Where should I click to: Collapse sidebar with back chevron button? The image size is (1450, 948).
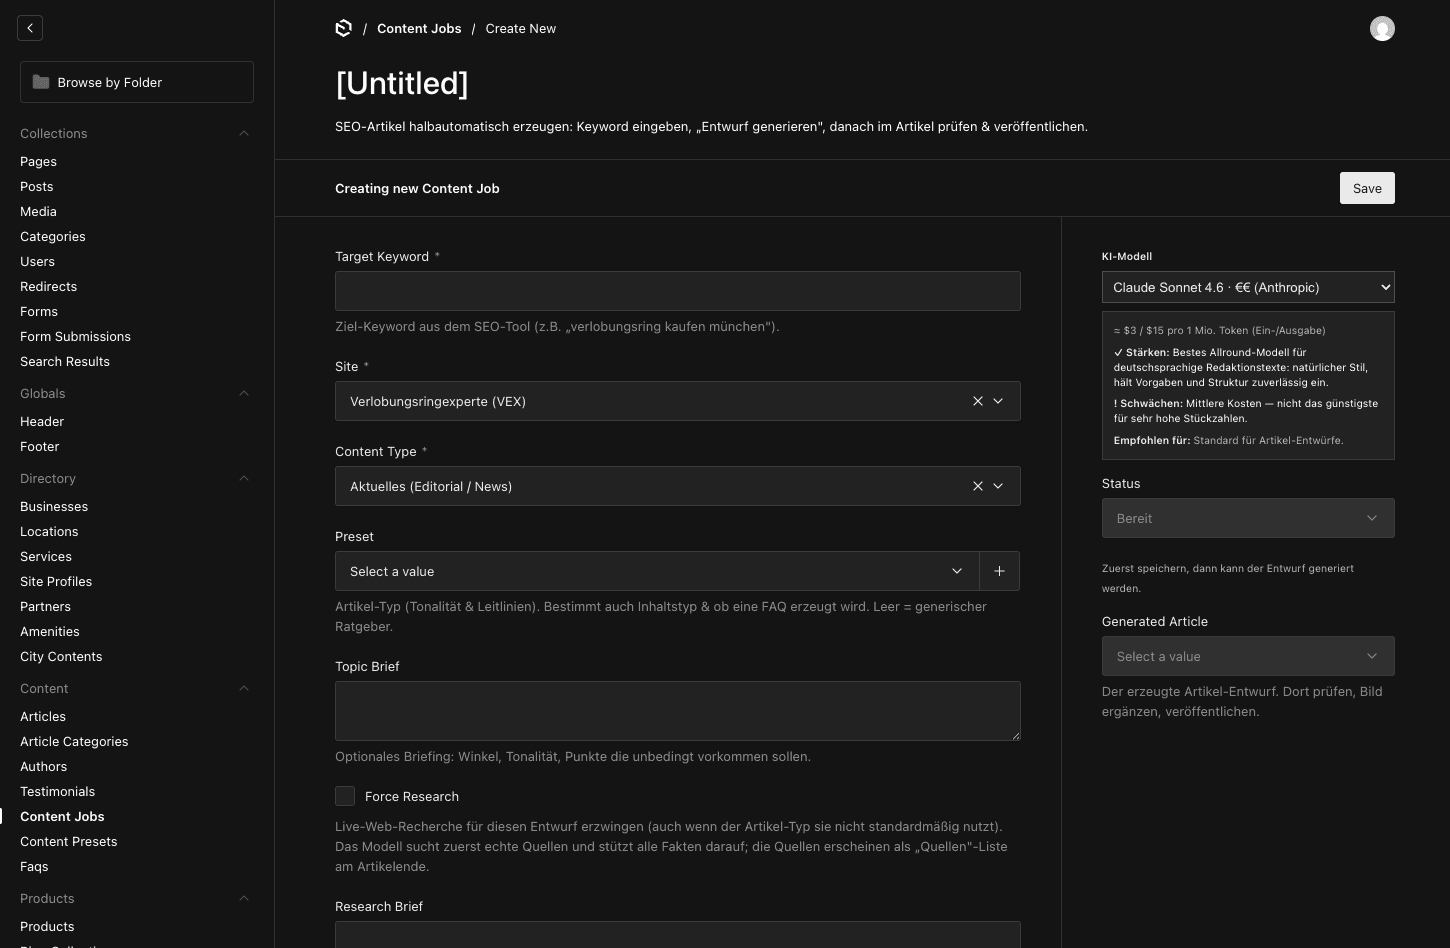(30, 28)
